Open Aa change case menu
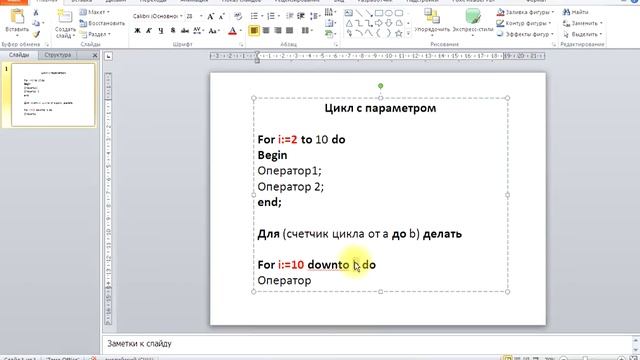 [x=213, y=31]
